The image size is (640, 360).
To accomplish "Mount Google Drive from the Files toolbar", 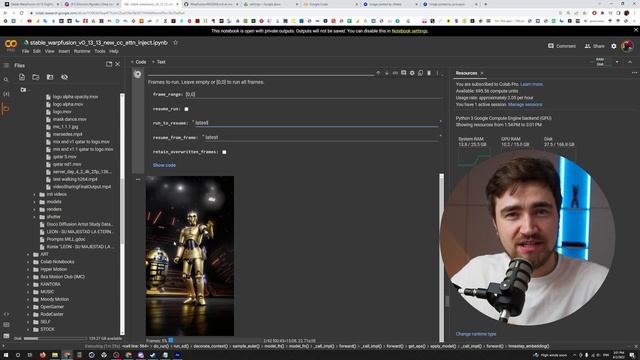I will tap(50, 77).
